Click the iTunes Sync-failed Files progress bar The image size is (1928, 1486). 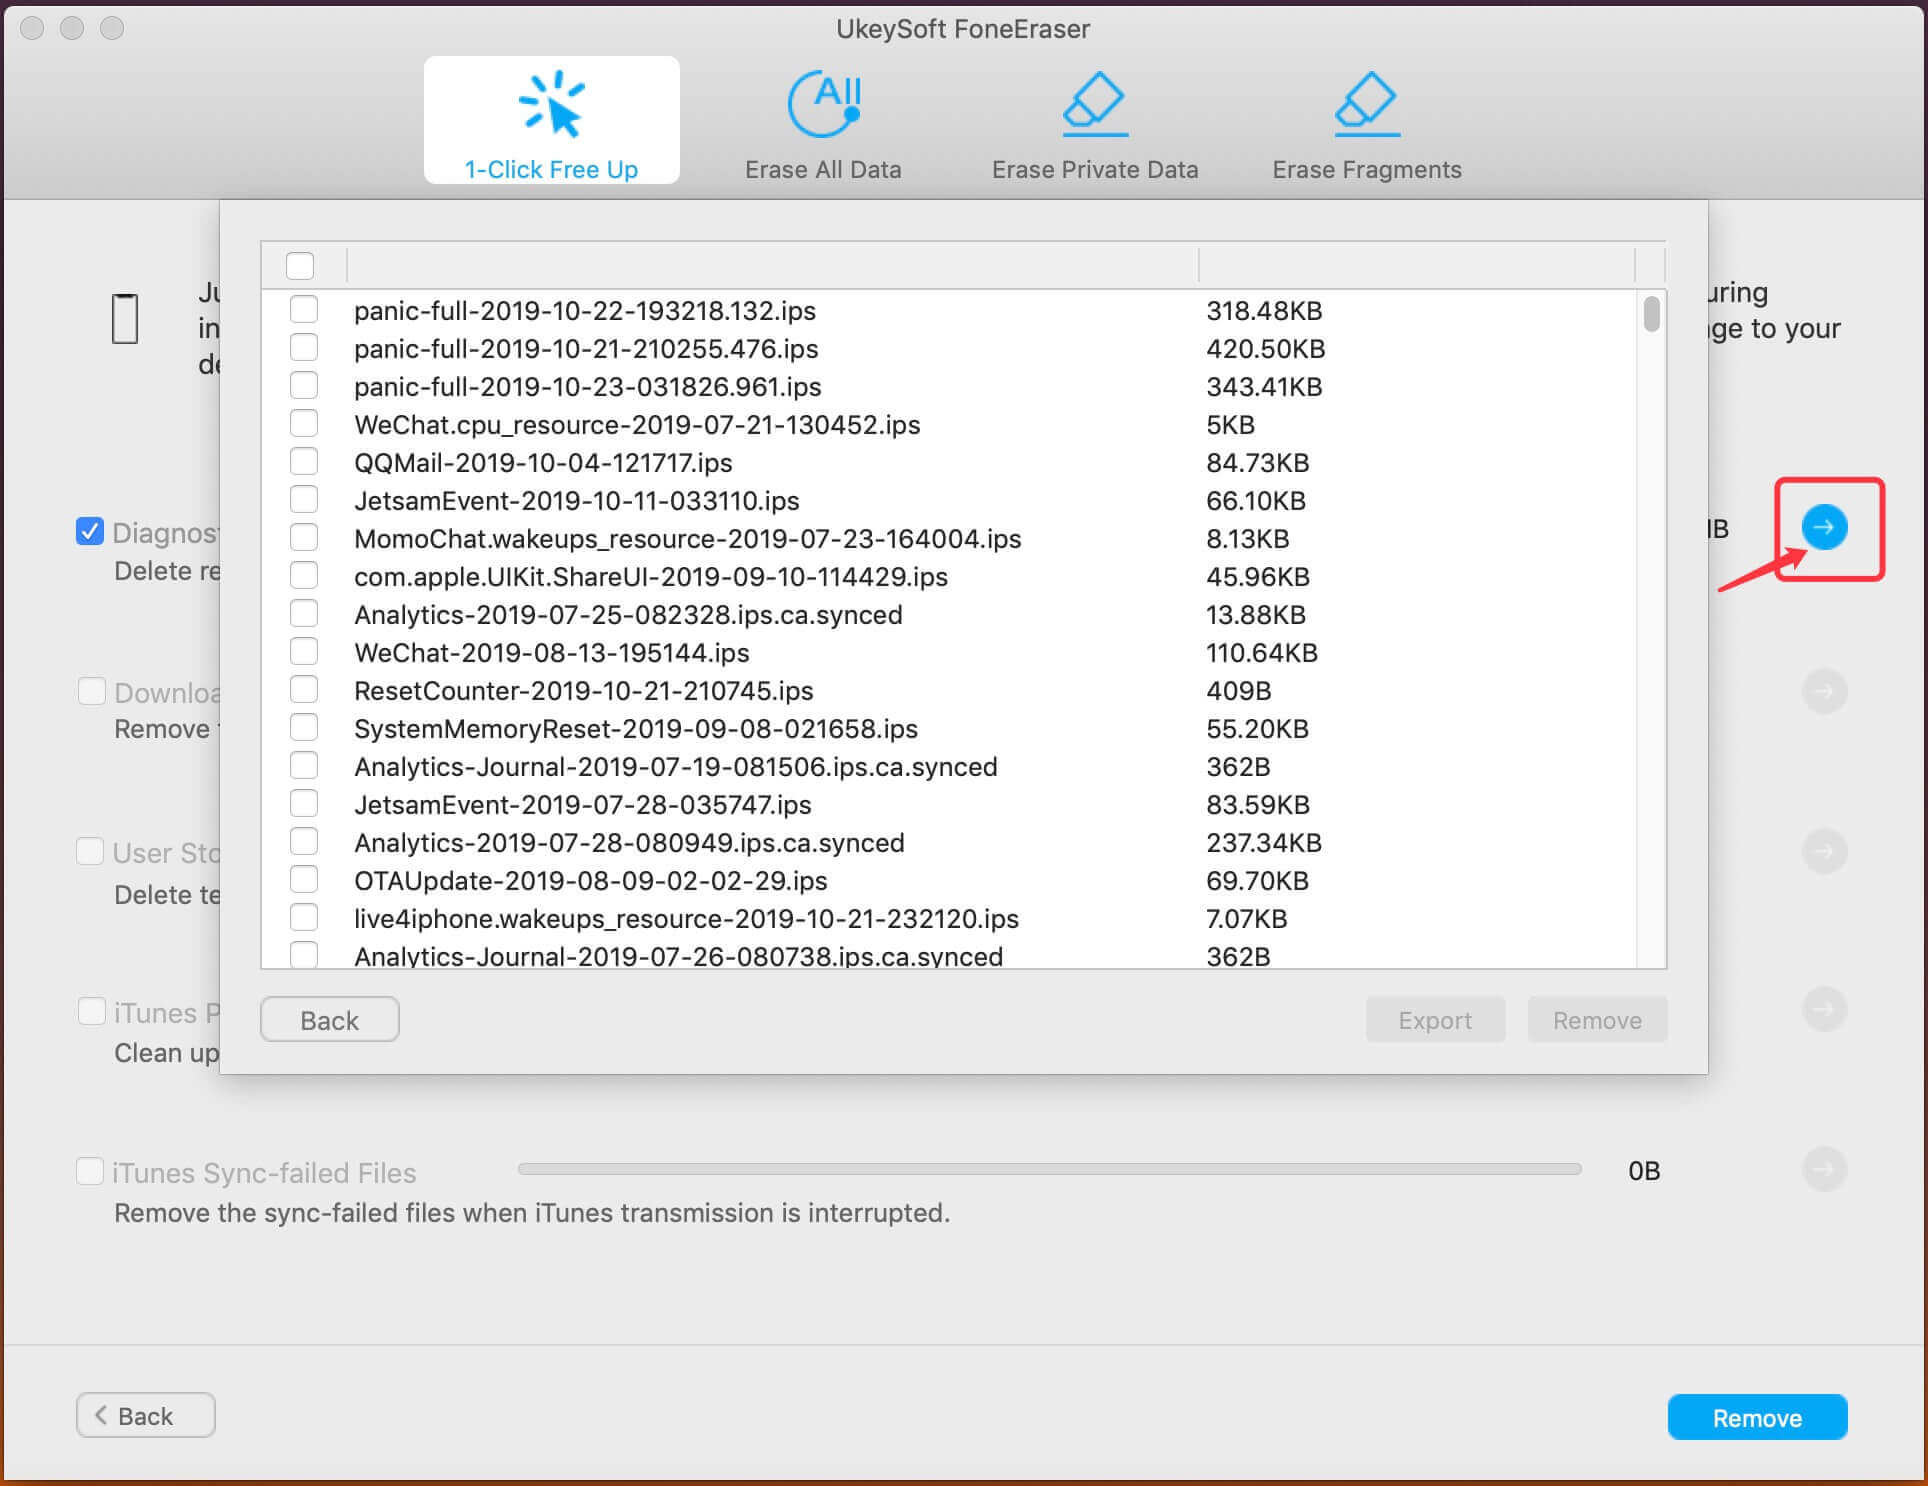pos(1049,1169)
